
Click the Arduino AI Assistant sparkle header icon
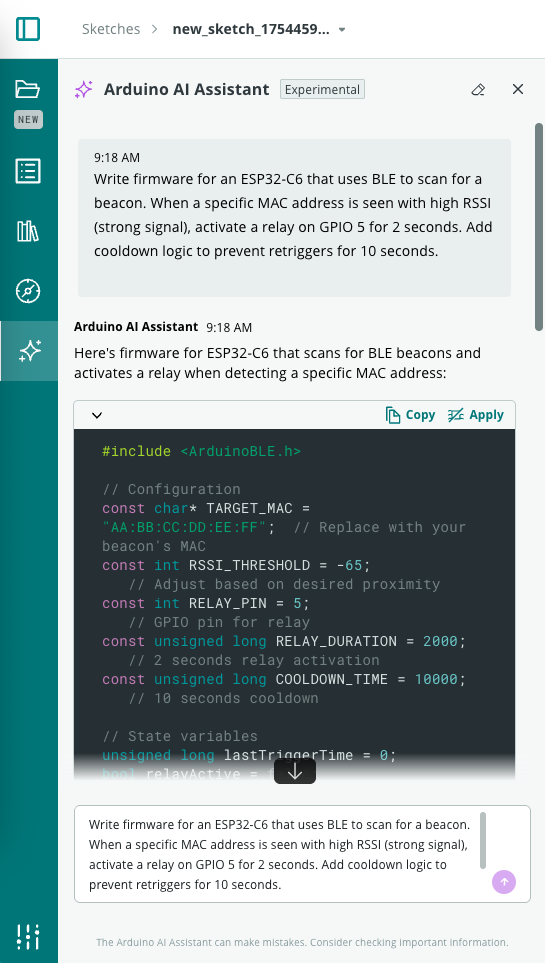tap(84, 90)
